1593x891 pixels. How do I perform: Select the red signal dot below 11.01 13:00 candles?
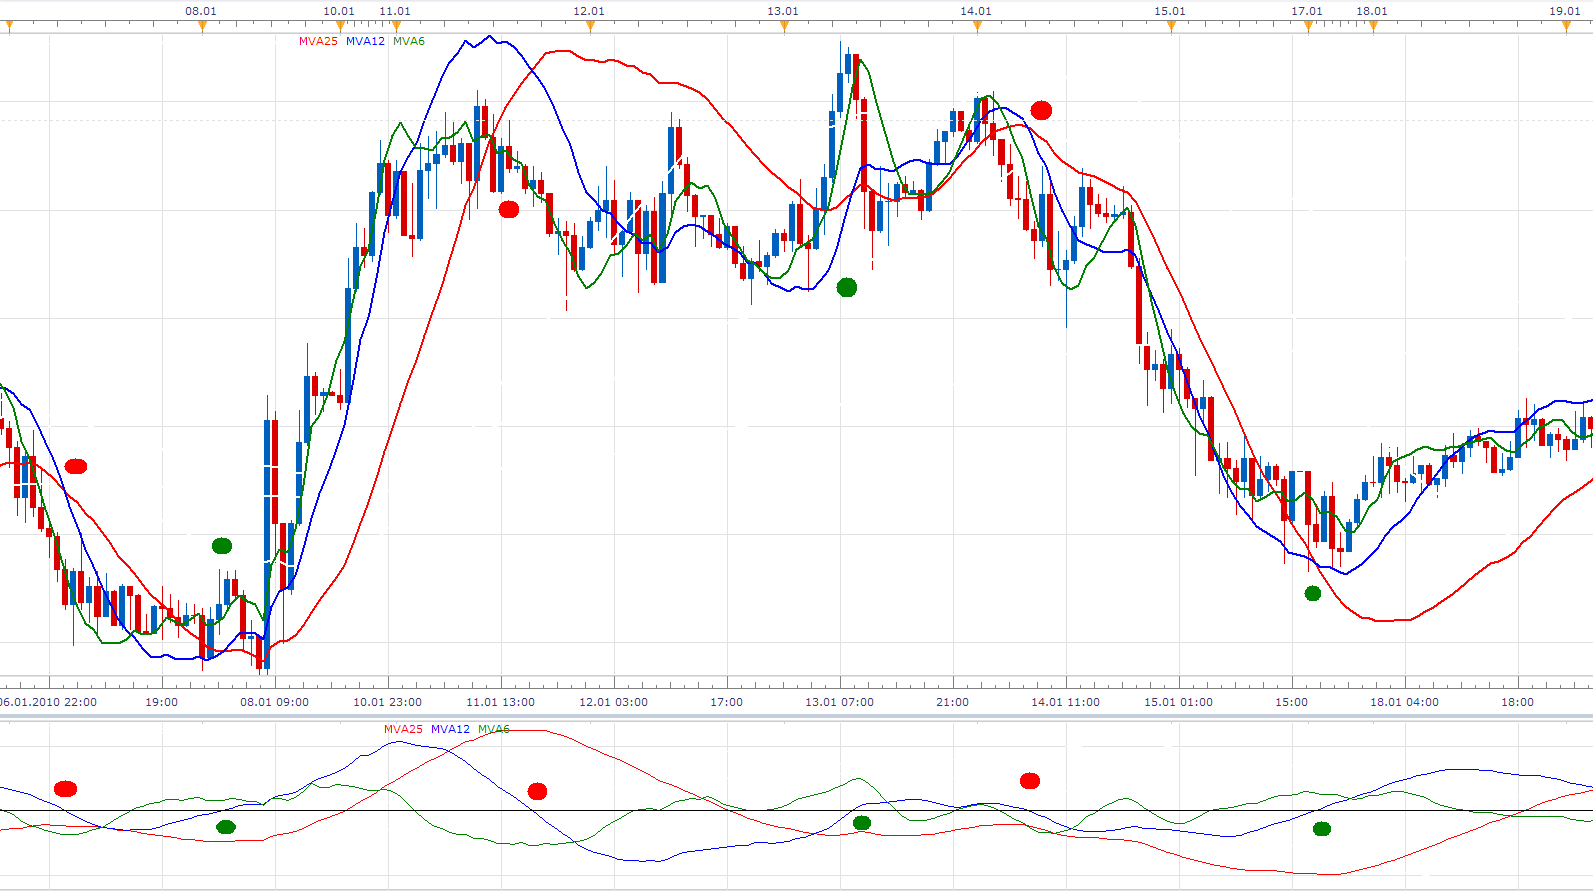pos(509,209)
